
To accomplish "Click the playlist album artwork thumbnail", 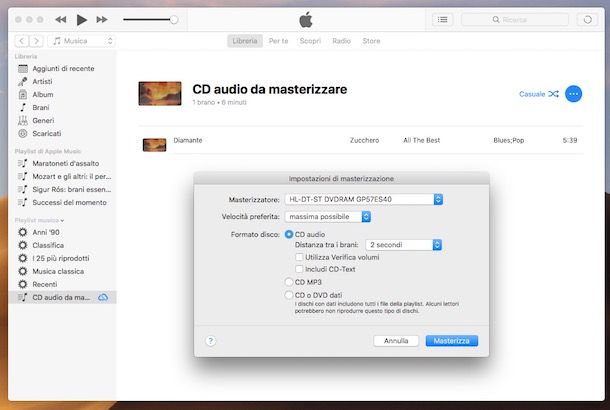I will pos(160,93).
